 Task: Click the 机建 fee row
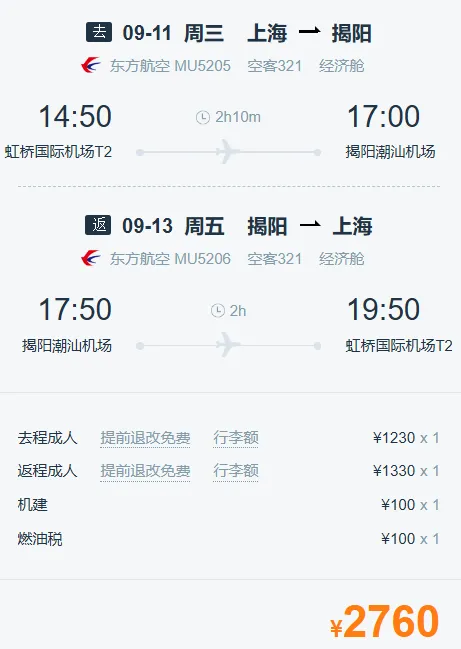(x=228, y=505)
